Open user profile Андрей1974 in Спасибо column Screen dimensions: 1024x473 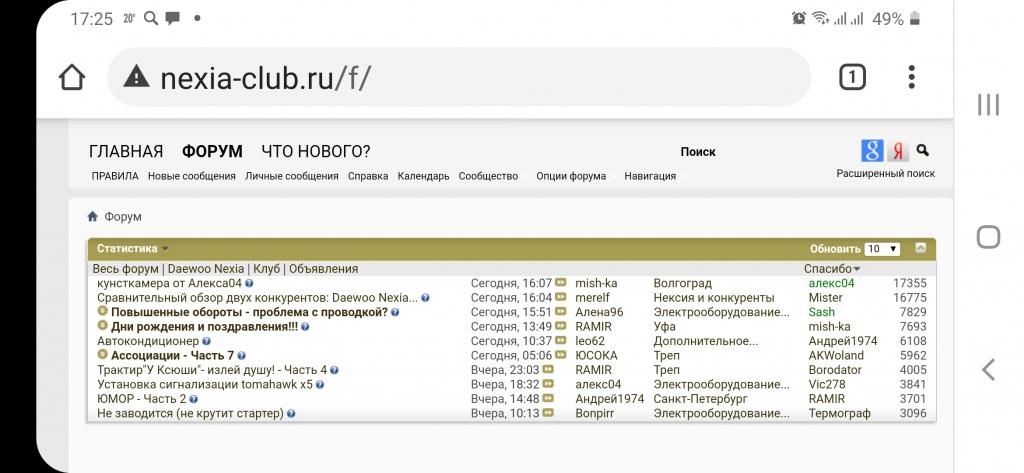click(842, 341)
